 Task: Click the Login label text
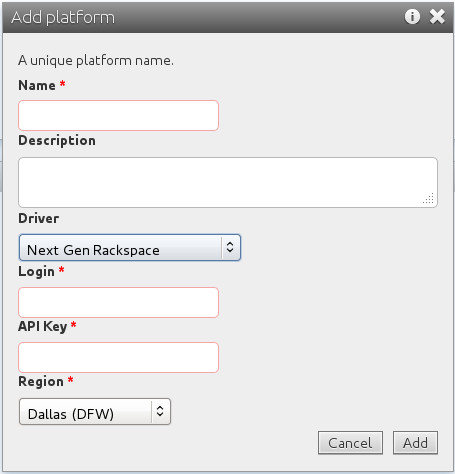(36, 272)
